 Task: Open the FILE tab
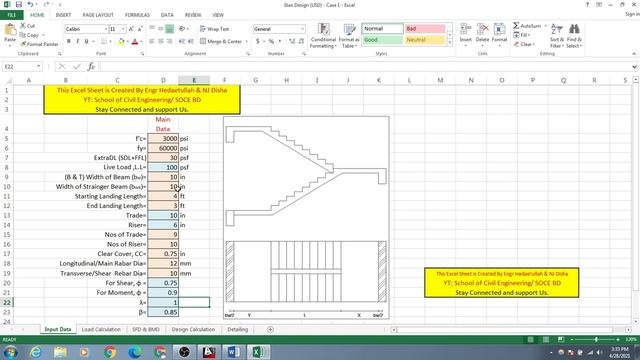(12, 15)
